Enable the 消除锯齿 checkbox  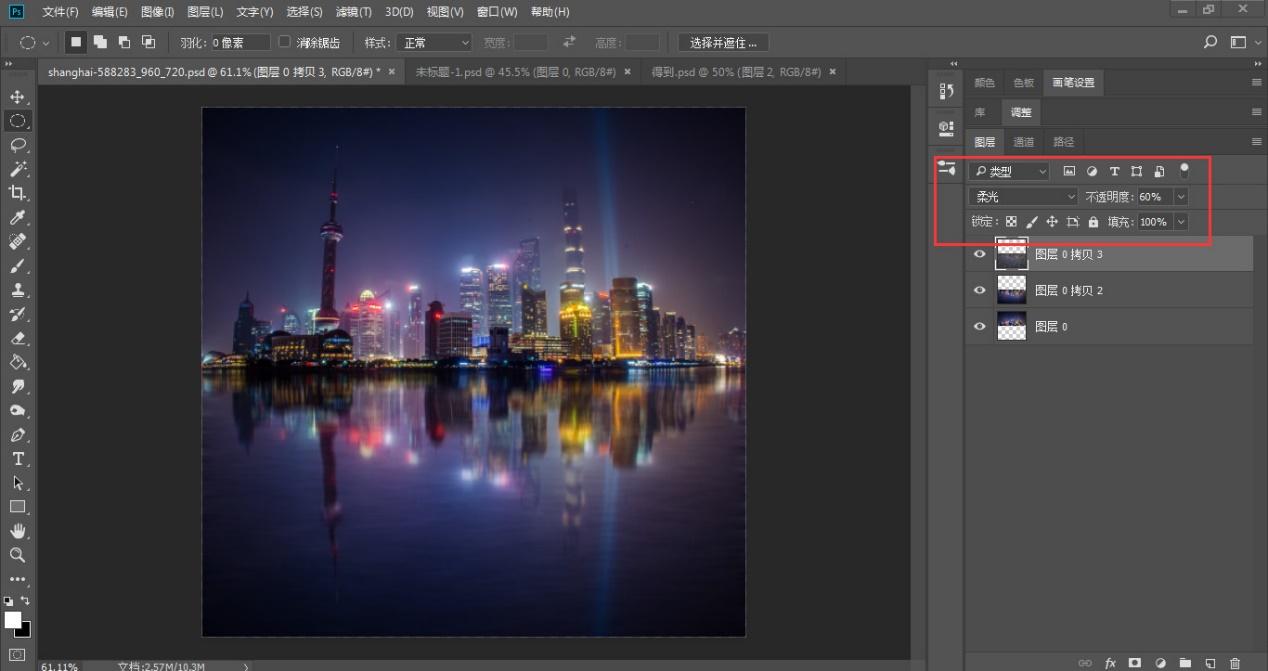285,42
